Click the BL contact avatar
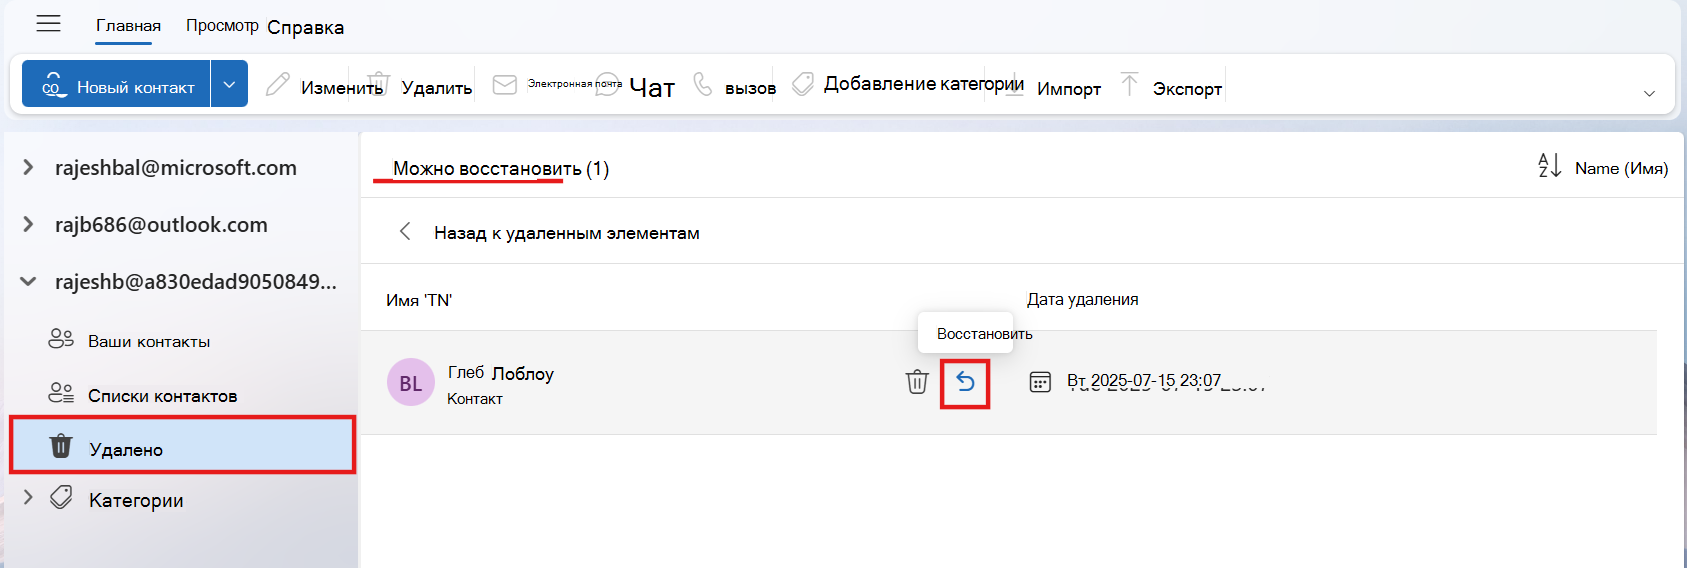This screenshot has width=1687, height=568. [411, 382]
